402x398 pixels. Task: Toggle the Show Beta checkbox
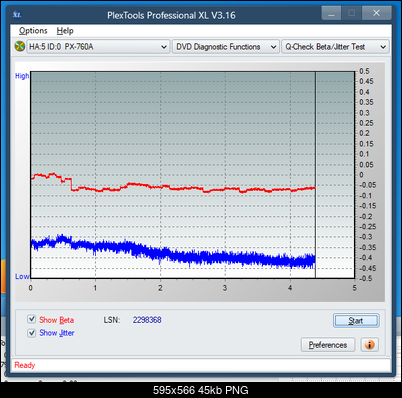[31, 319]
